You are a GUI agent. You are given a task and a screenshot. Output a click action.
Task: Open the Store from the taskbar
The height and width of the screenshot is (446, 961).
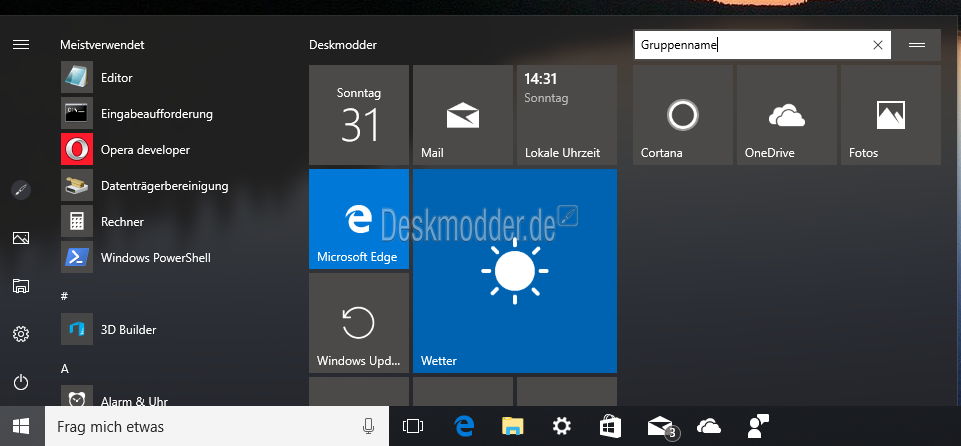point(610,426)
